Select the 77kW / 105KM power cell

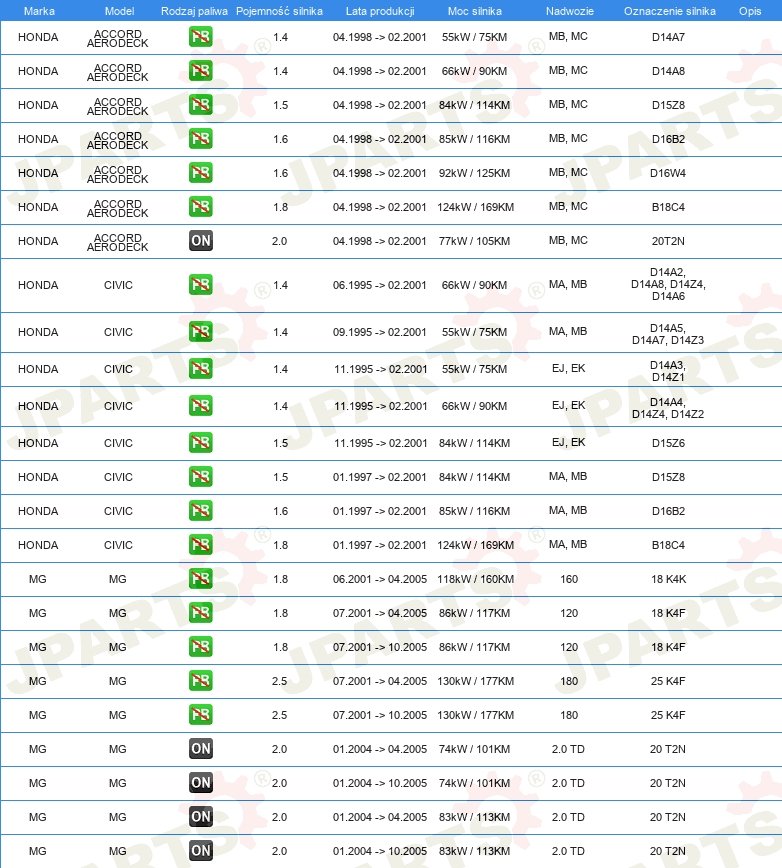[x=474, y=241]
